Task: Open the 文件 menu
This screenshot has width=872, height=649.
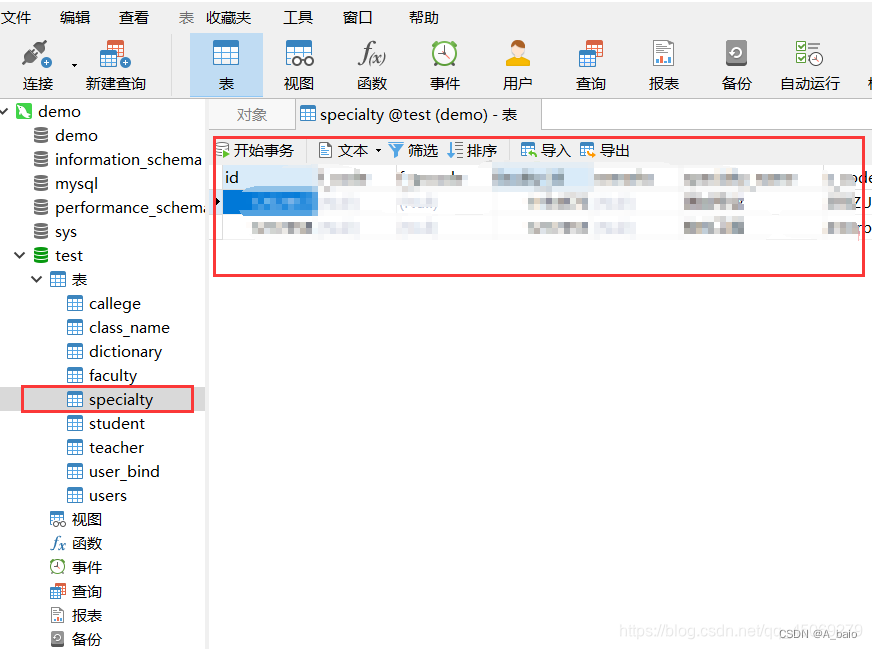Action: (x=16, y=18)
